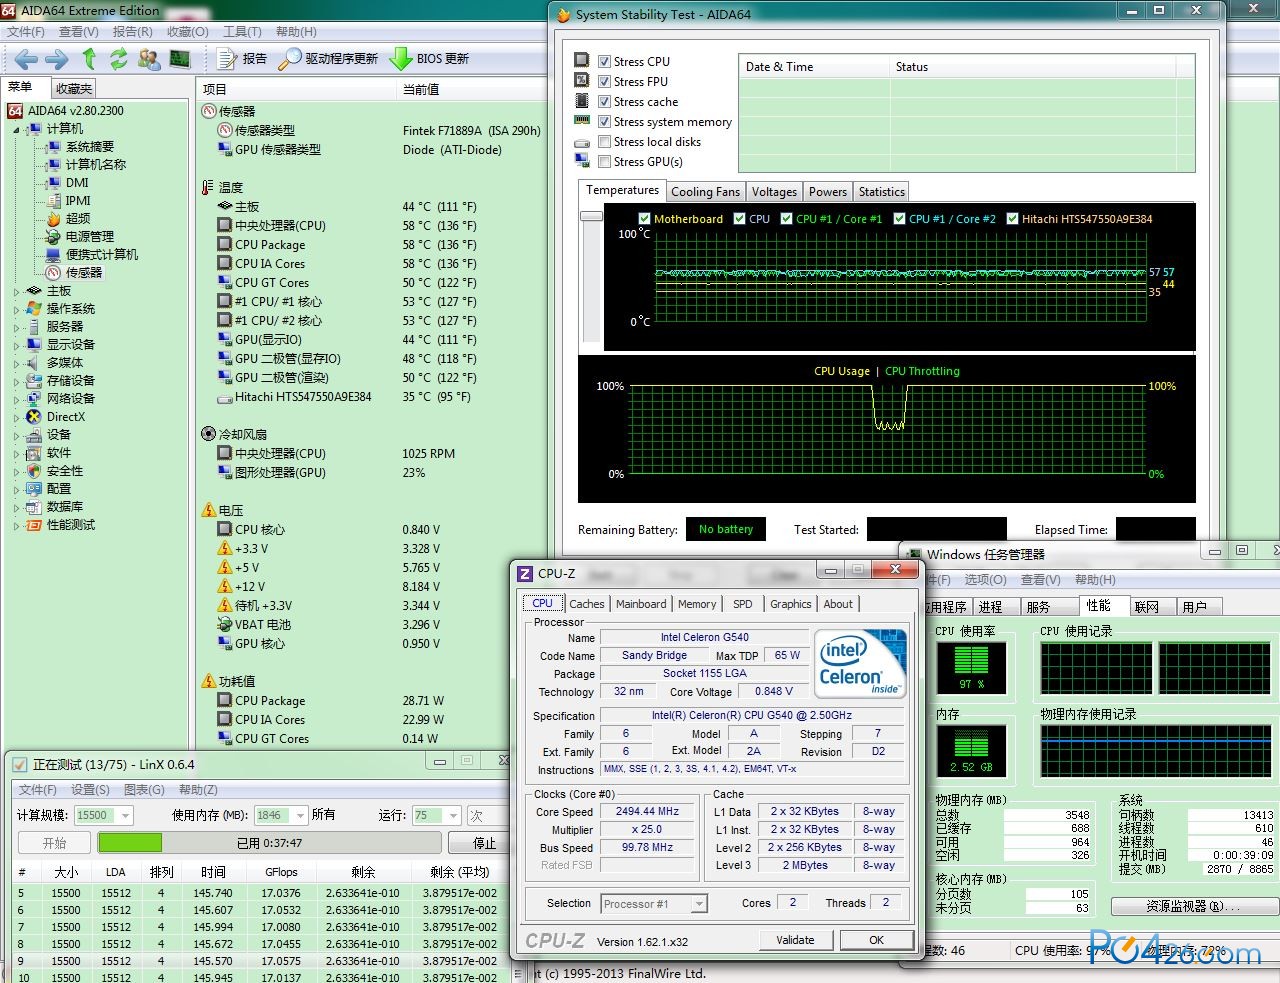Open 工具(T) menu in AIDA64
This screenshot has width=1280, height=983.
tap(242, 32)
